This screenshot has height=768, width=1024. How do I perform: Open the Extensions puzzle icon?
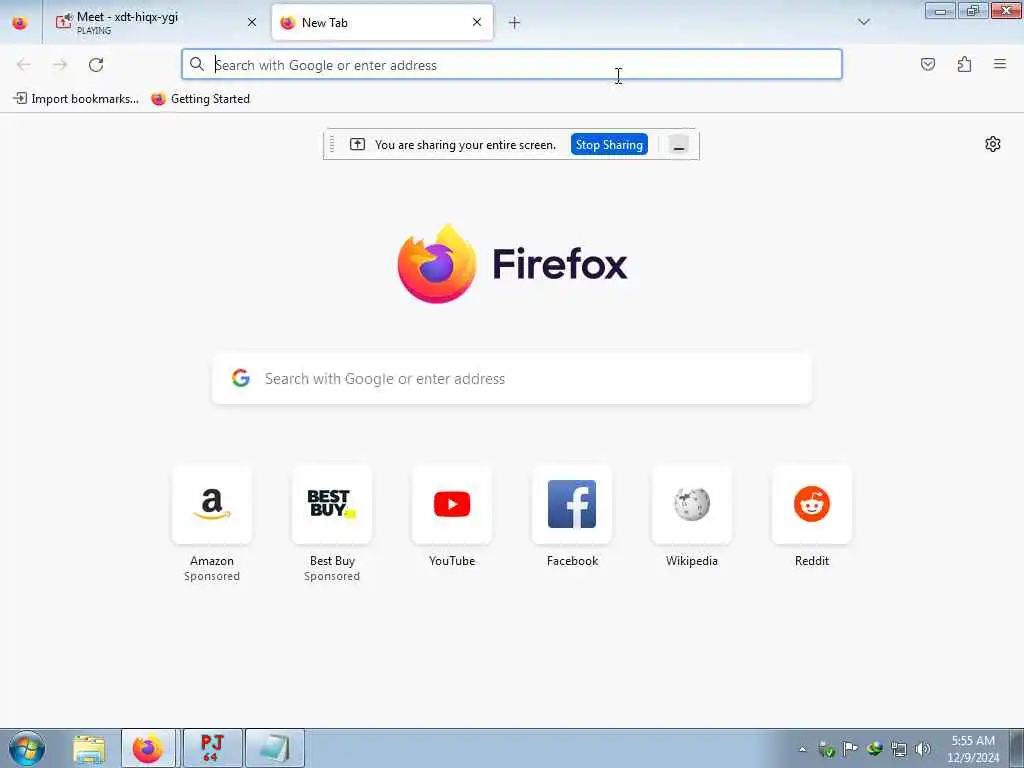pos(964,64)
